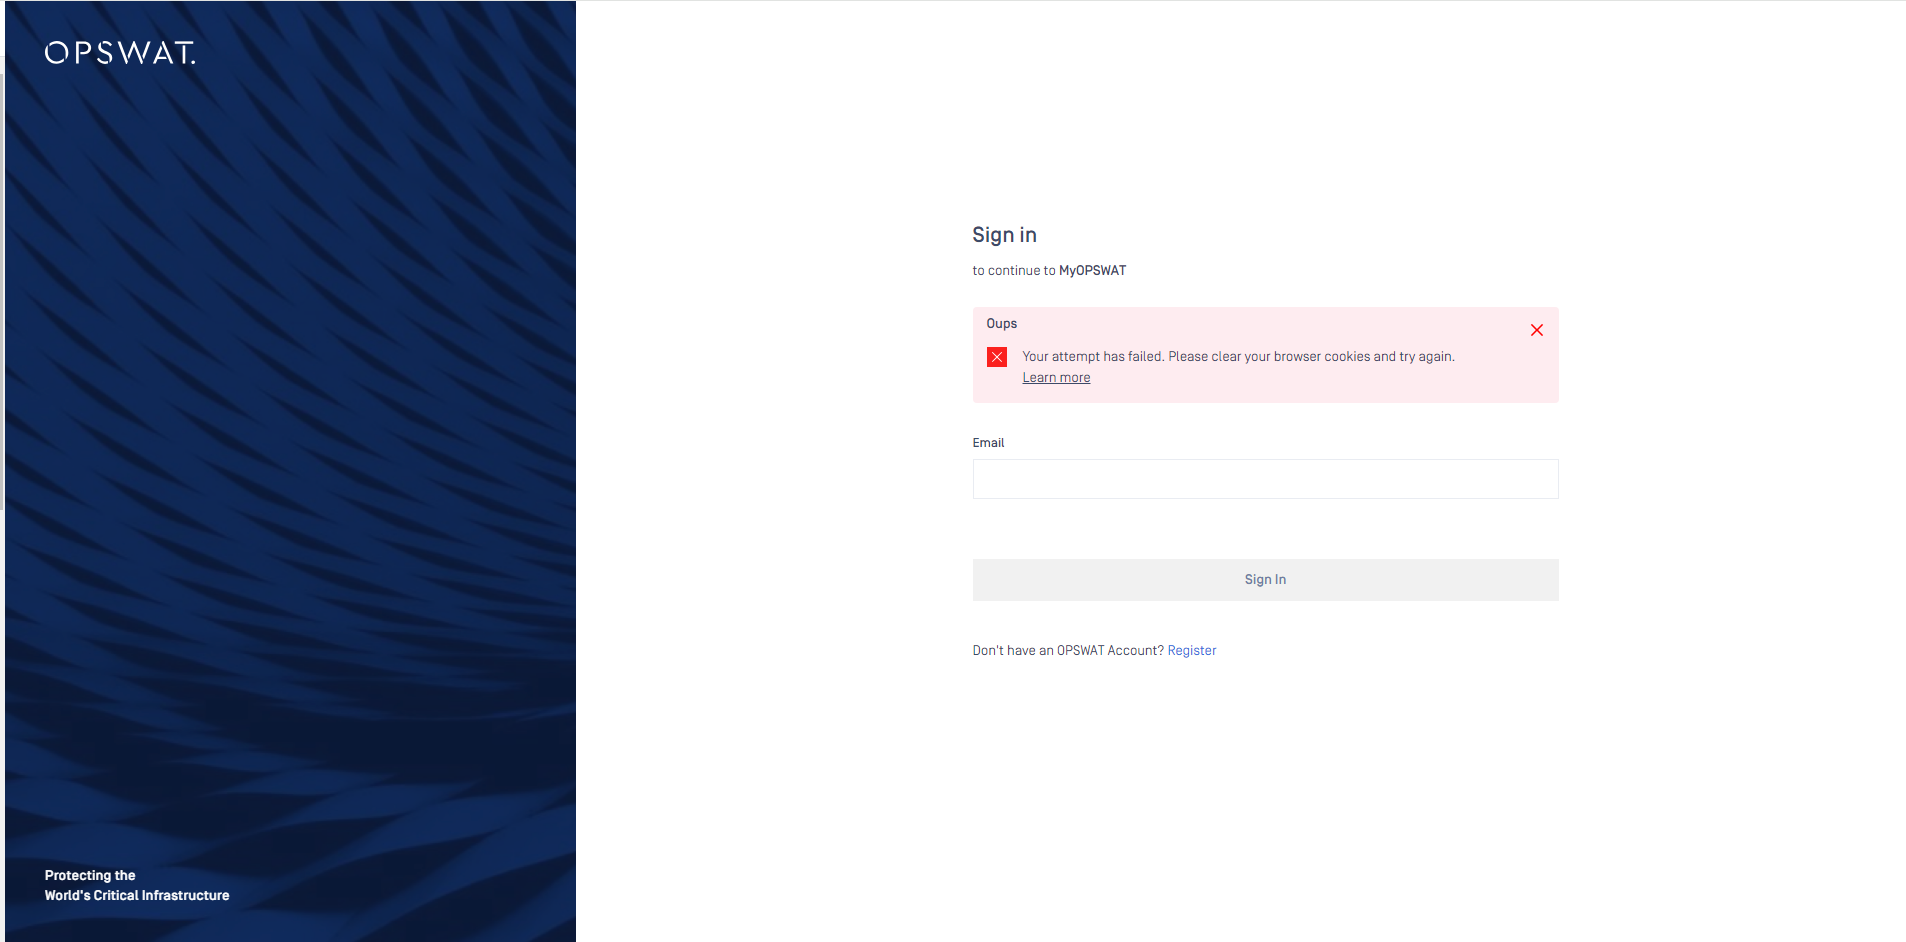Click the 'Protecting the World's Critical Infrastructure' tagline
Viewport: 1906px width, 942px height.
[x=137, y=886]
